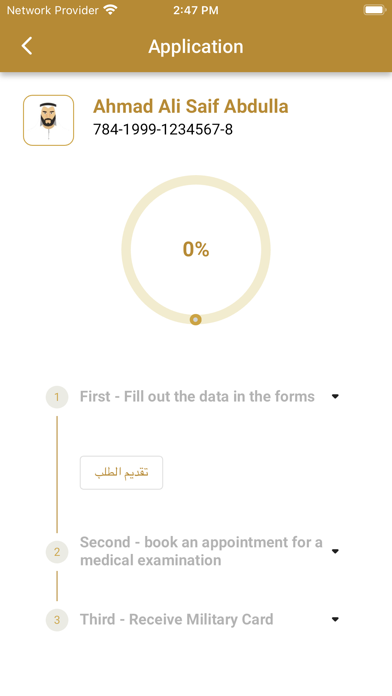Tap the Wi-Fi status icon
The width and height of the screenshot is (392, 696).
(110, 10)
